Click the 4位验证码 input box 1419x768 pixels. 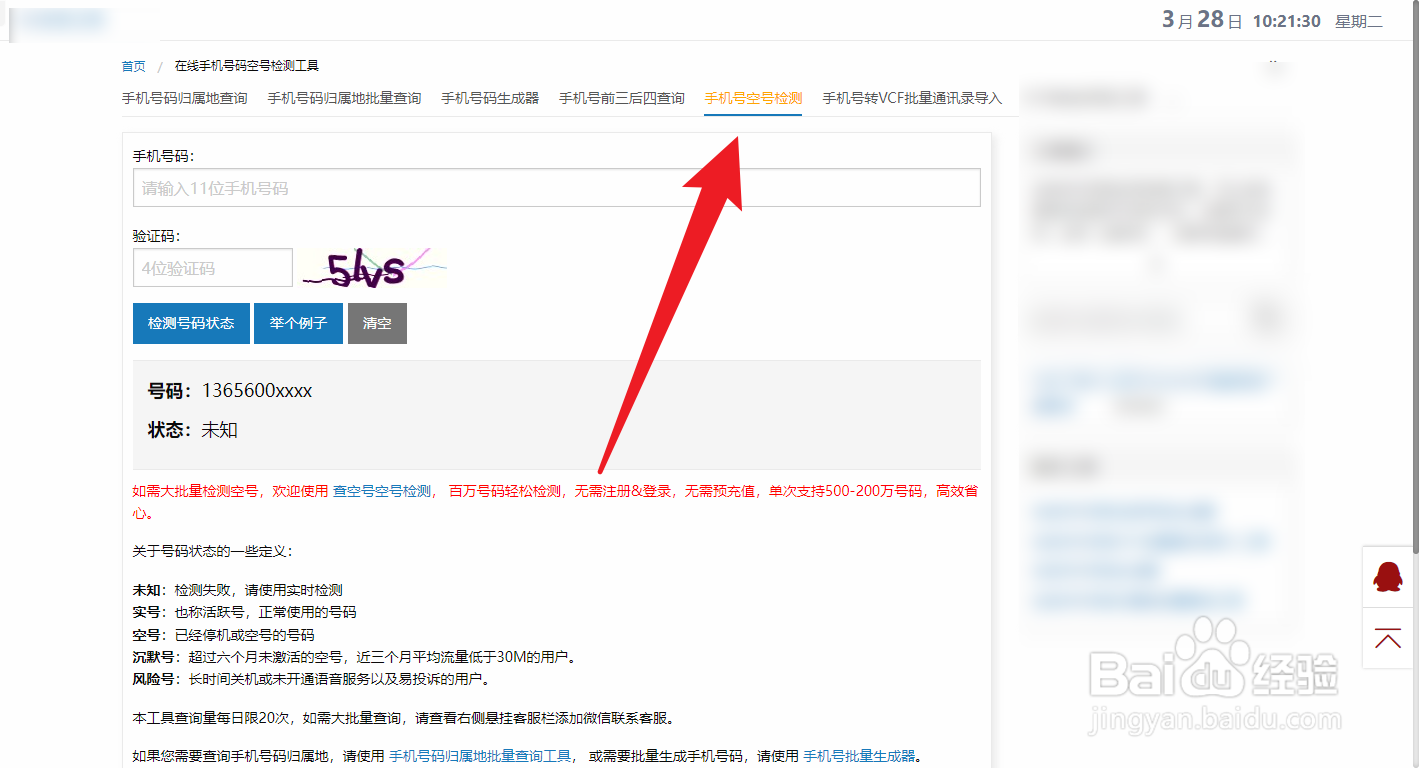[x=213, y=268]
